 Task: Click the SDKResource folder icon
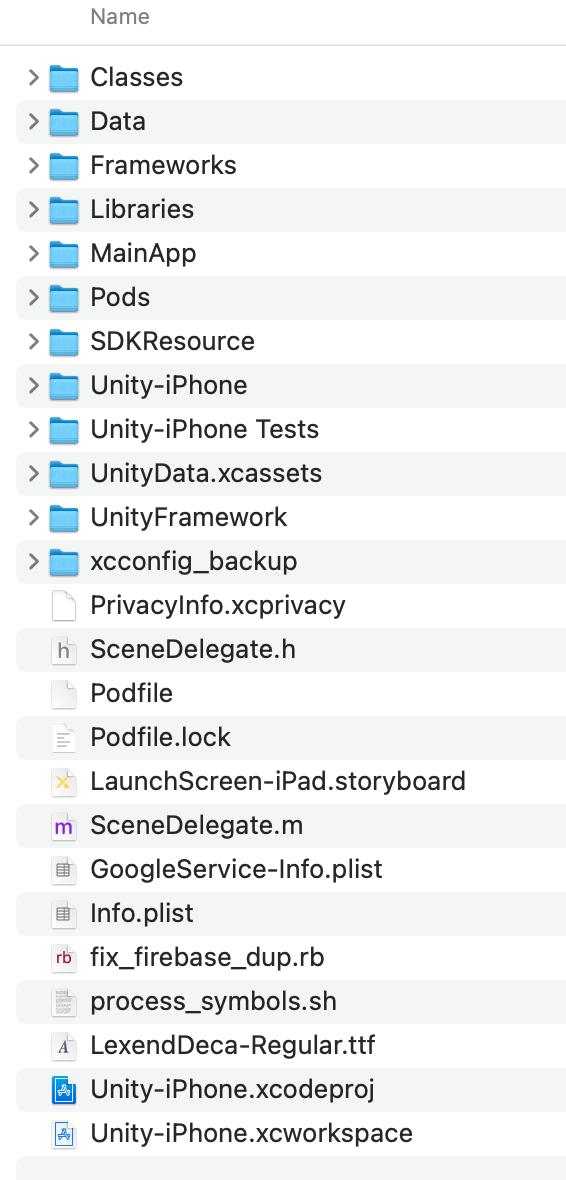(x=64, y=342)
